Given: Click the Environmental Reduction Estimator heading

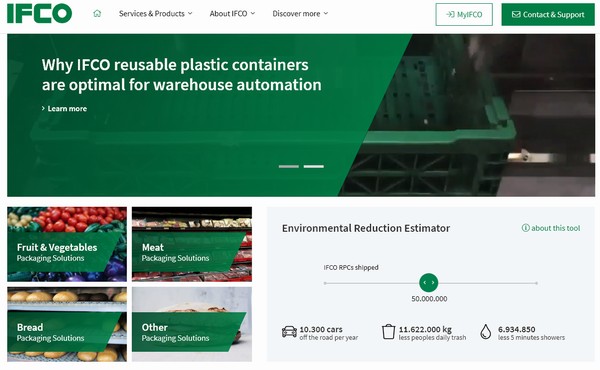Looking at the screenshot, I should click(366, 228).
